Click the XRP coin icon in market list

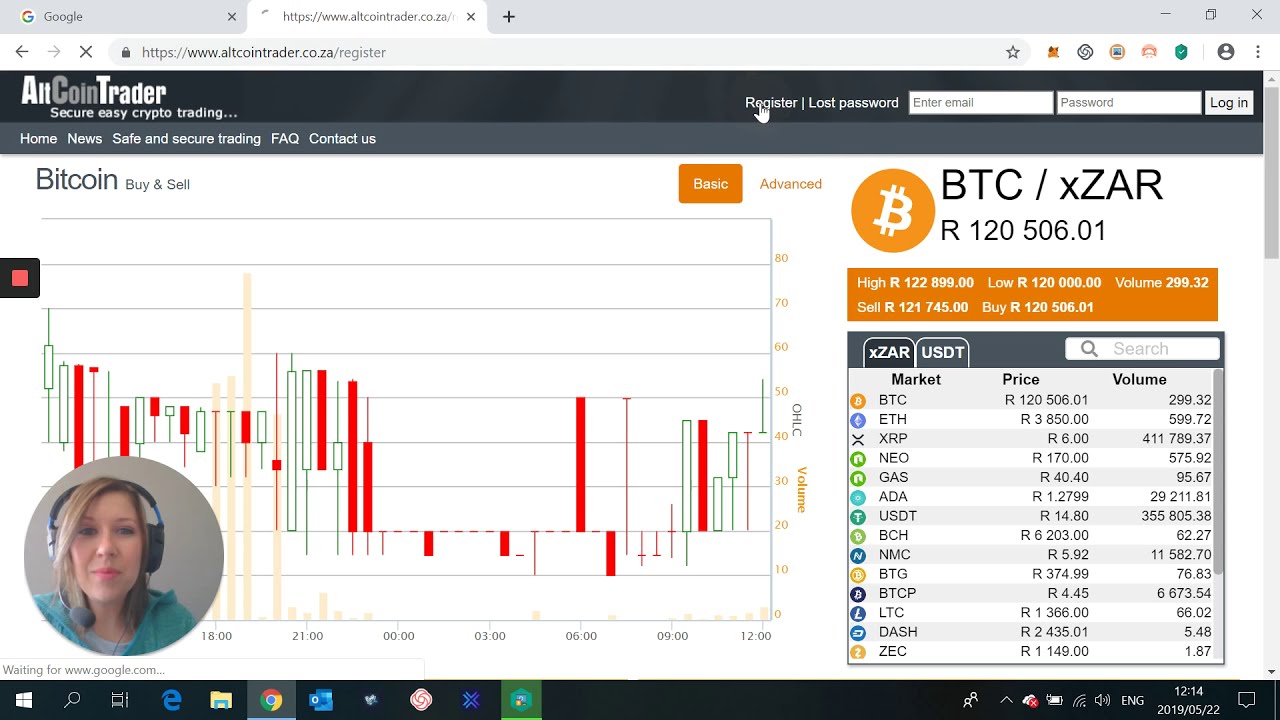click(858, 439)
